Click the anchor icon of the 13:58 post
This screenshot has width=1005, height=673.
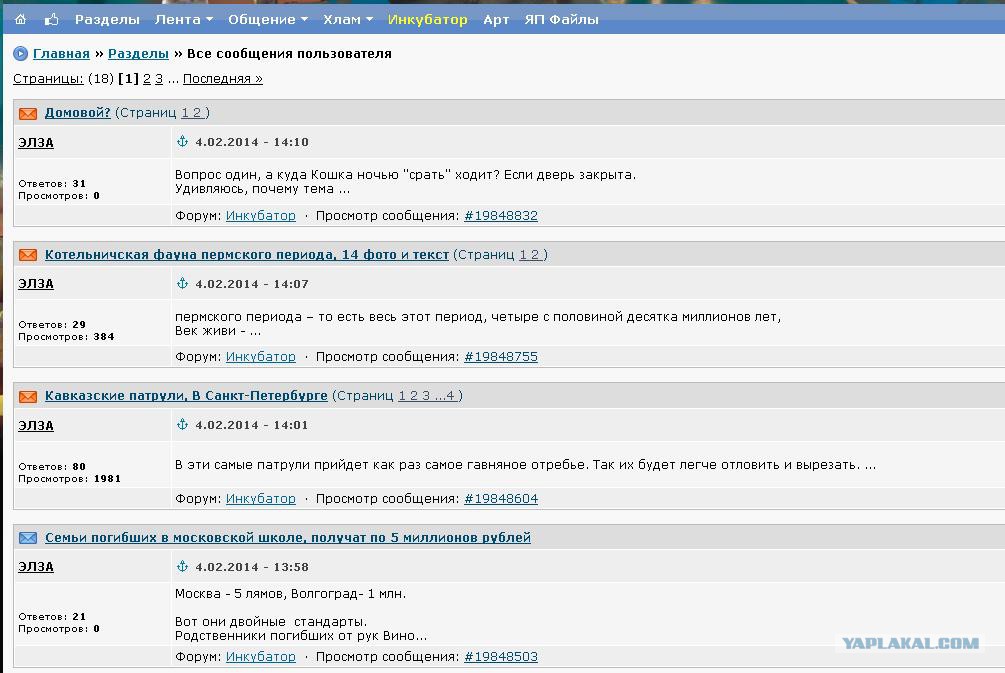pyautogui.click(x=182, y=566)
